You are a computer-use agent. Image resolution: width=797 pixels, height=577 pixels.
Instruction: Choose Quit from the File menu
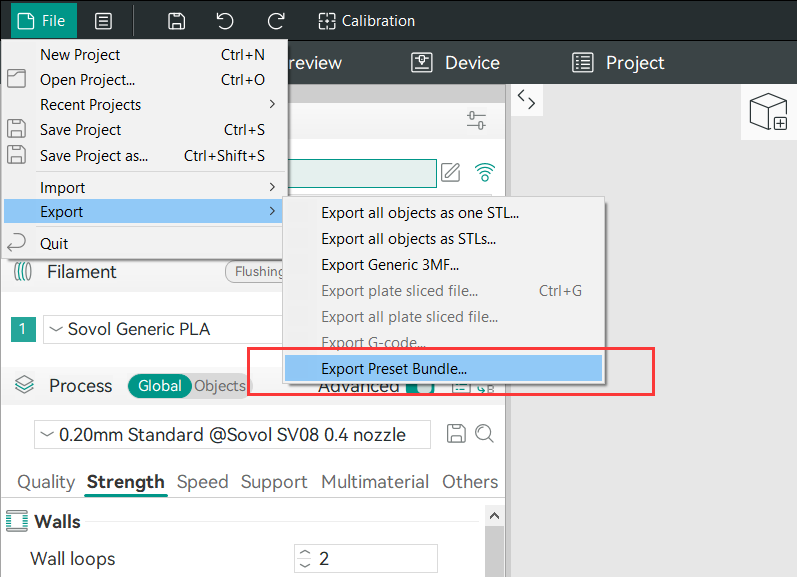[x=144, y=244]
